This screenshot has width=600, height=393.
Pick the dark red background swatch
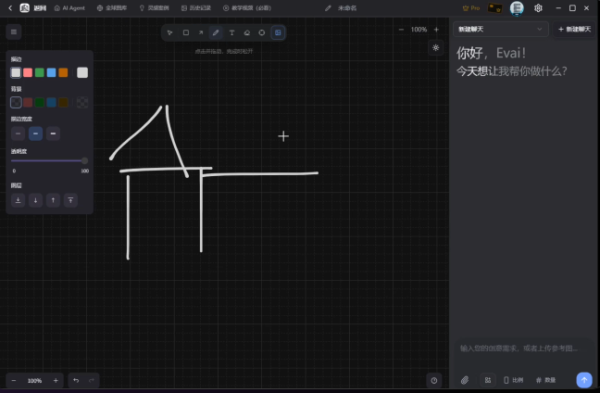(x=28, y=102)
